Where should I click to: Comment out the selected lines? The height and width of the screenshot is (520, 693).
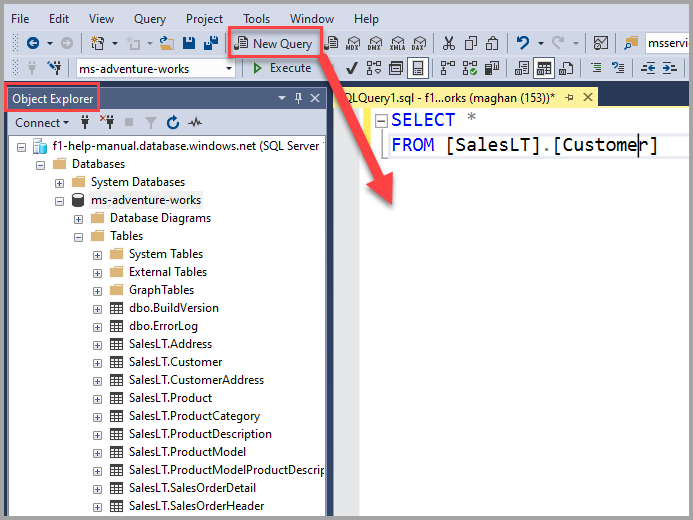point(596,68)
